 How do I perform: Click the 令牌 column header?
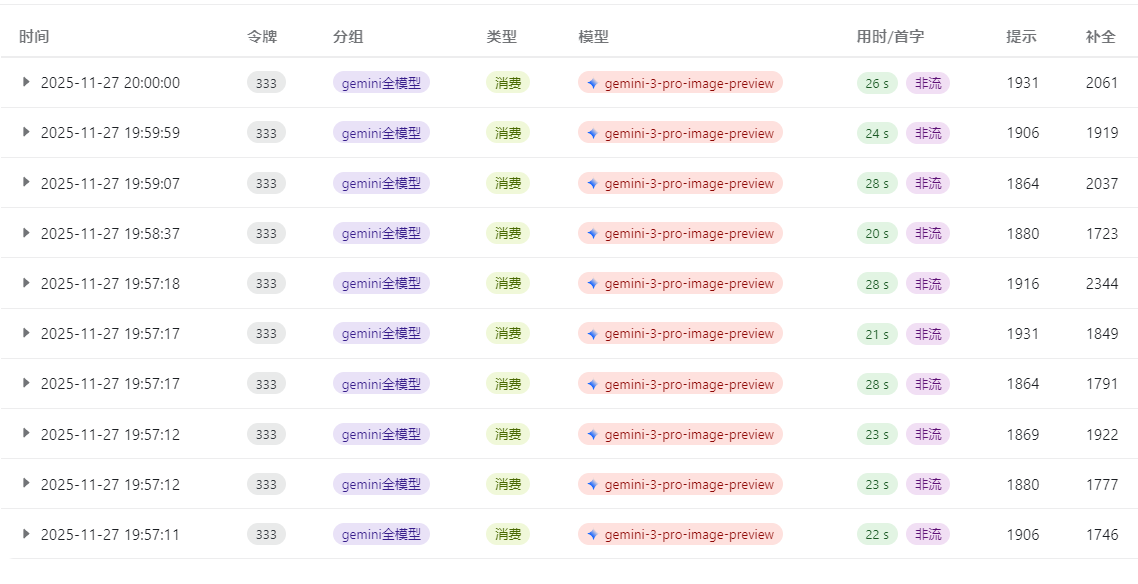262,36
